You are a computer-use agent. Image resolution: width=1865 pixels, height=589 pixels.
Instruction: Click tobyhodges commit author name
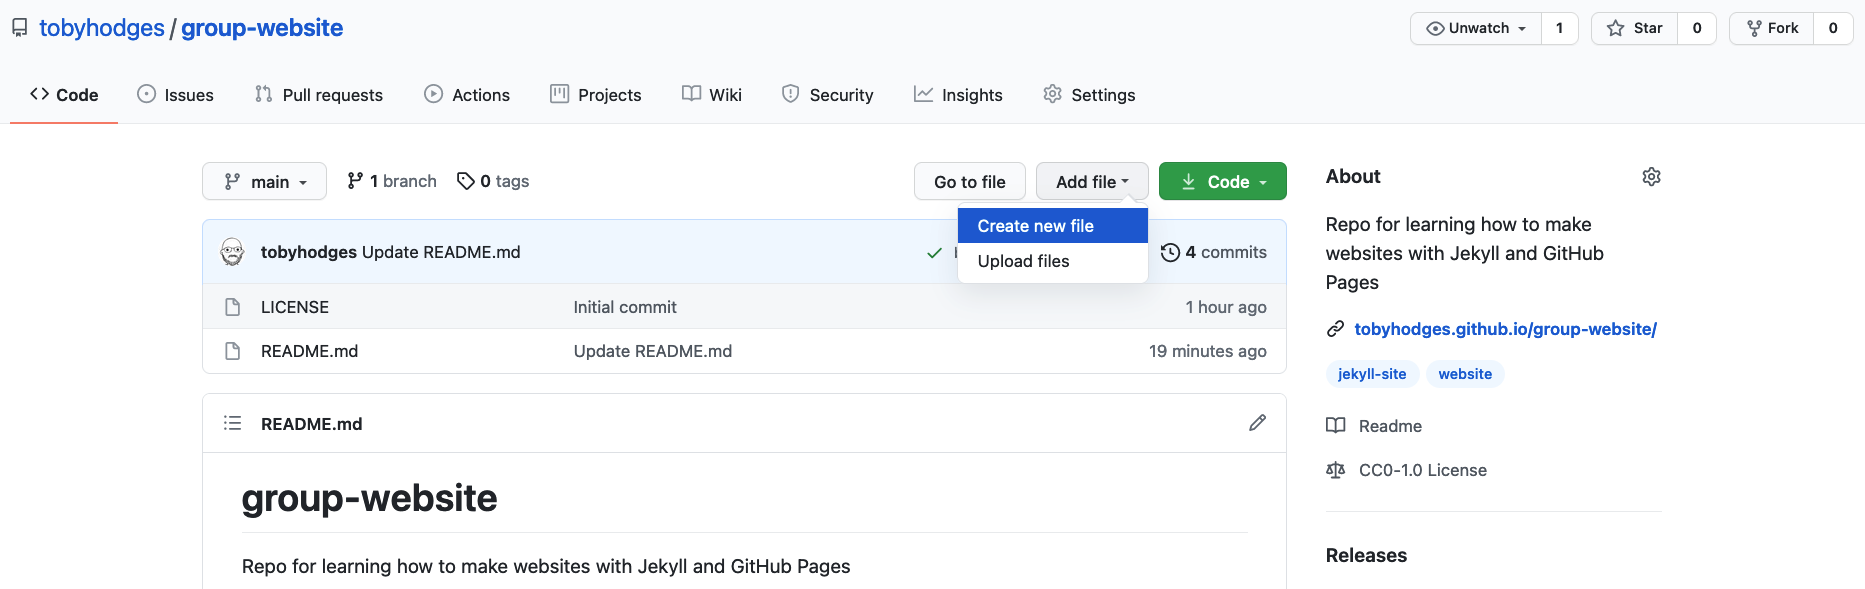coord(308,252)
